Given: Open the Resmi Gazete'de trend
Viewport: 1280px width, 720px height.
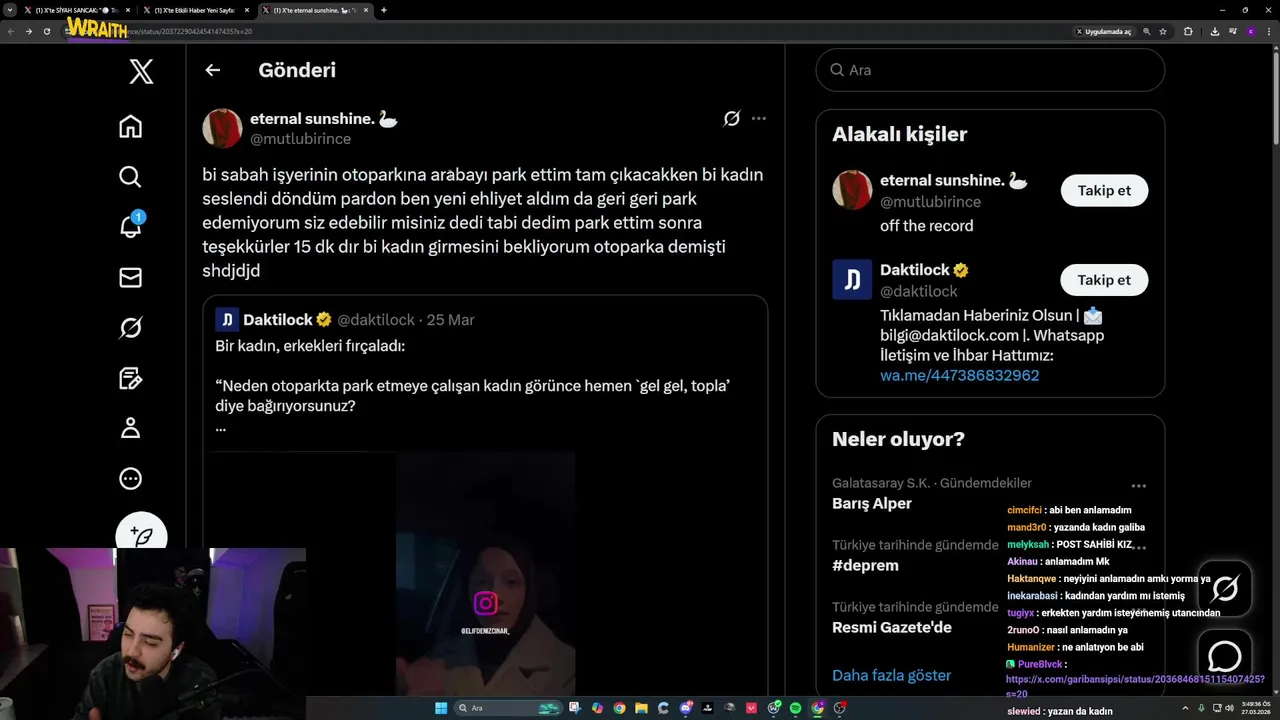Looking at the screenshot, I should (892, 628).
